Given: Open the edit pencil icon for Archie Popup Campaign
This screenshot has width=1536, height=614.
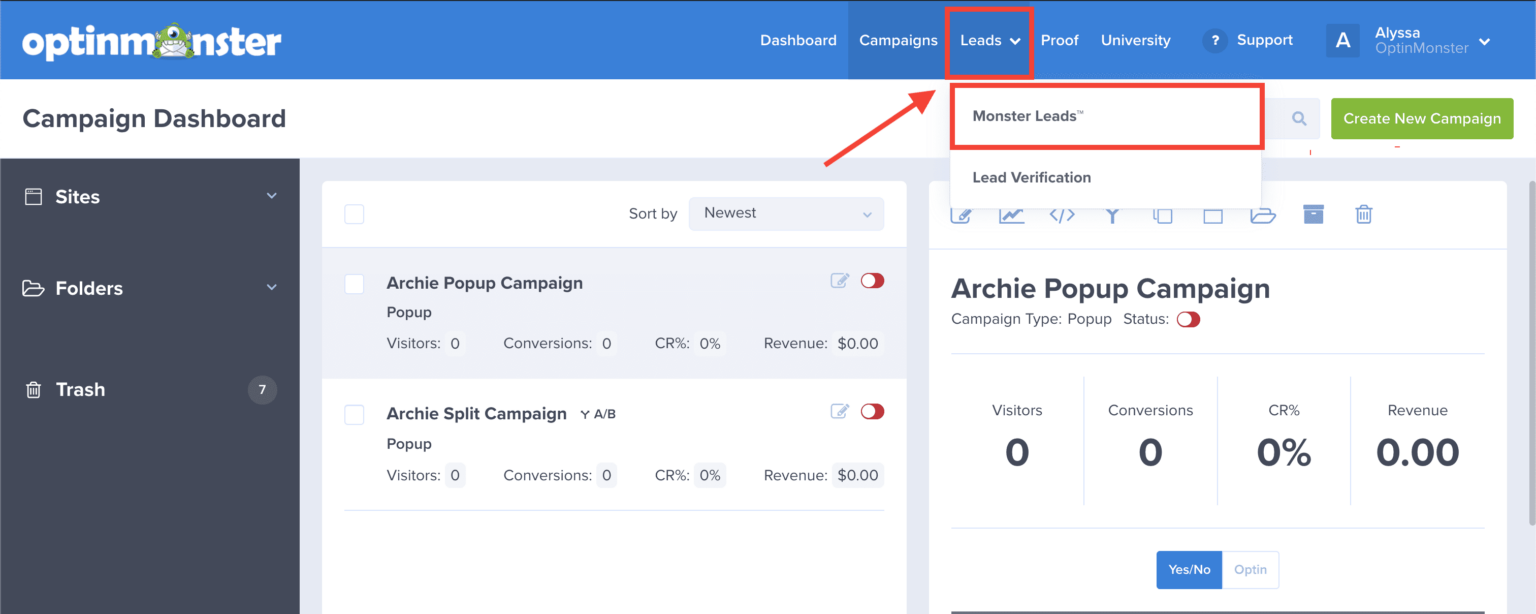Looking at the screenshot, I should 839,281.
